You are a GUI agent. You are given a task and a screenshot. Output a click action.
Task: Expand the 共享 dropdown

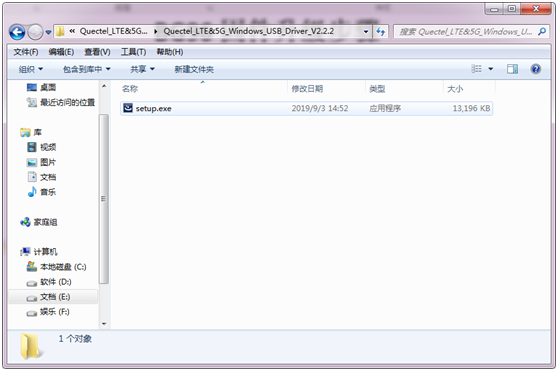click(142, 69)
